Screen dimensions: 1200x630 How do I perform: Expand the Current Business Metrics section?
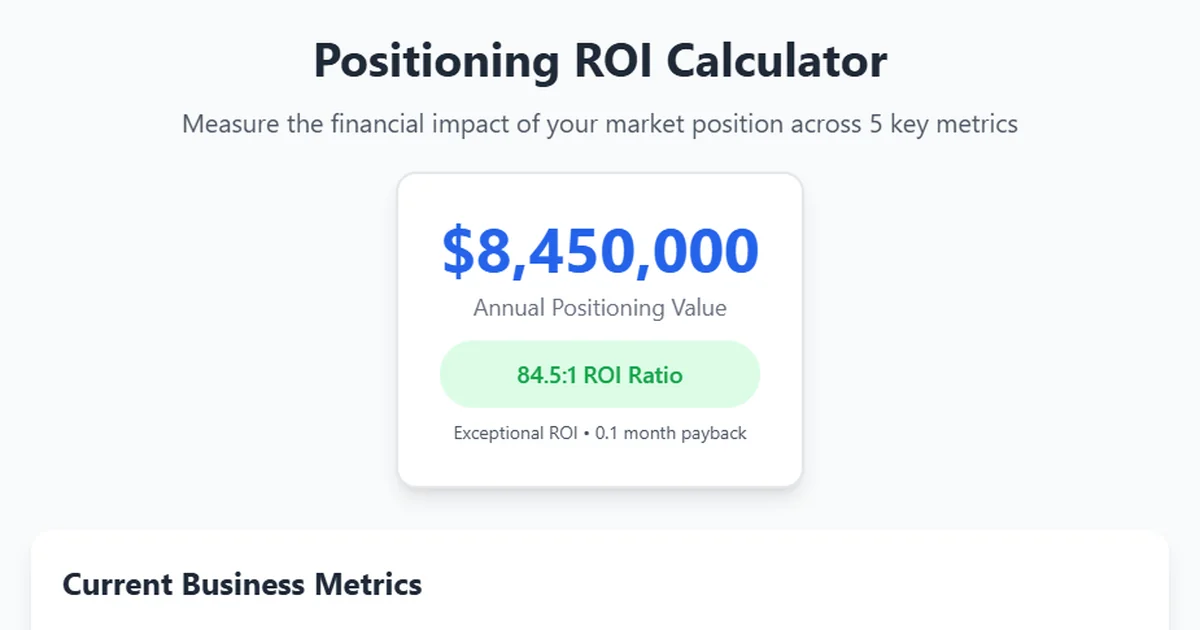[x=242, y=584]
